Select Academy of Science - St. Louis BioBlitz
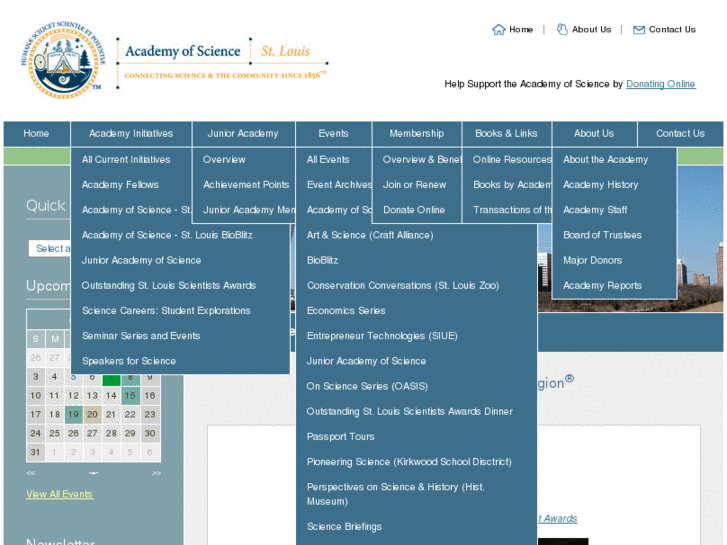 tap(167, 235)
